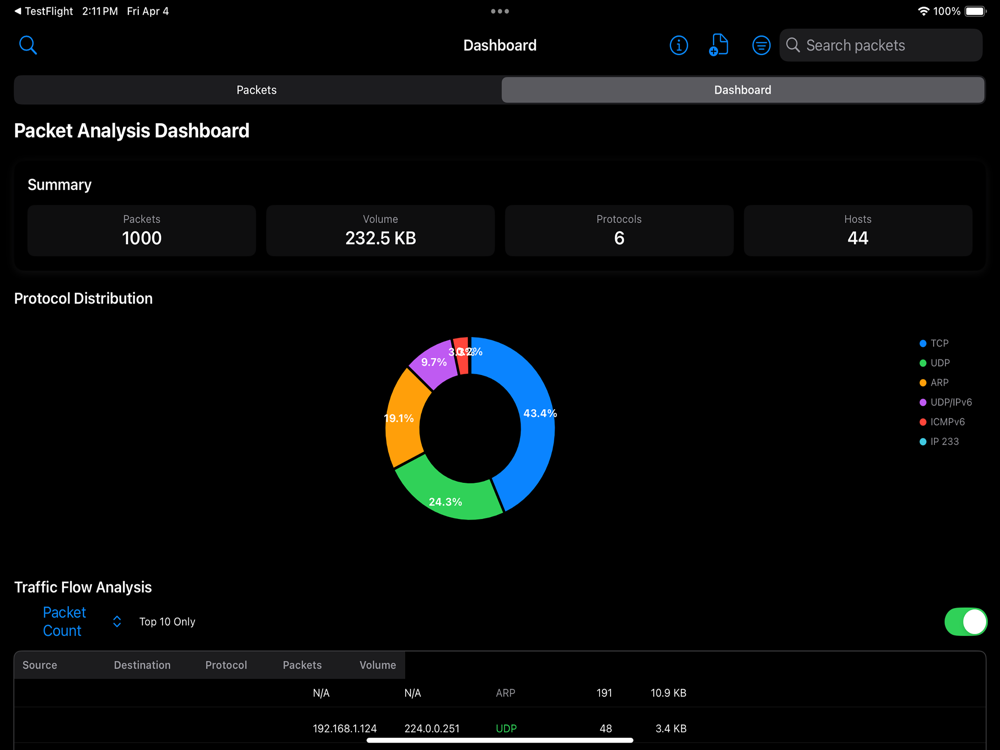This screenshot has width=1000, height=750.
Task: Focus the Search packets field
Action: [x=881, y=45]
